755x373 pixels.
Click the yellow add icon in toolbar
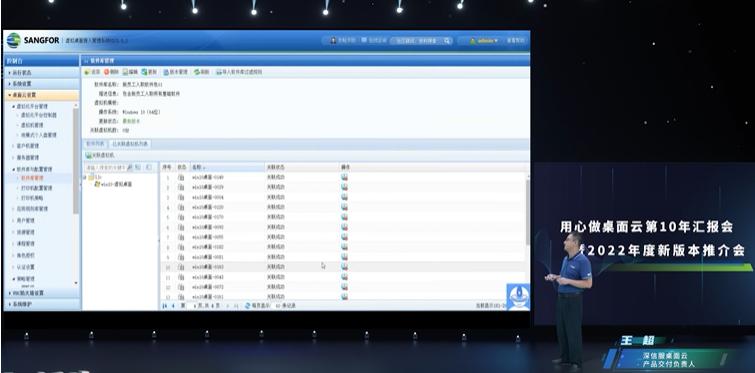click(88, 72)
